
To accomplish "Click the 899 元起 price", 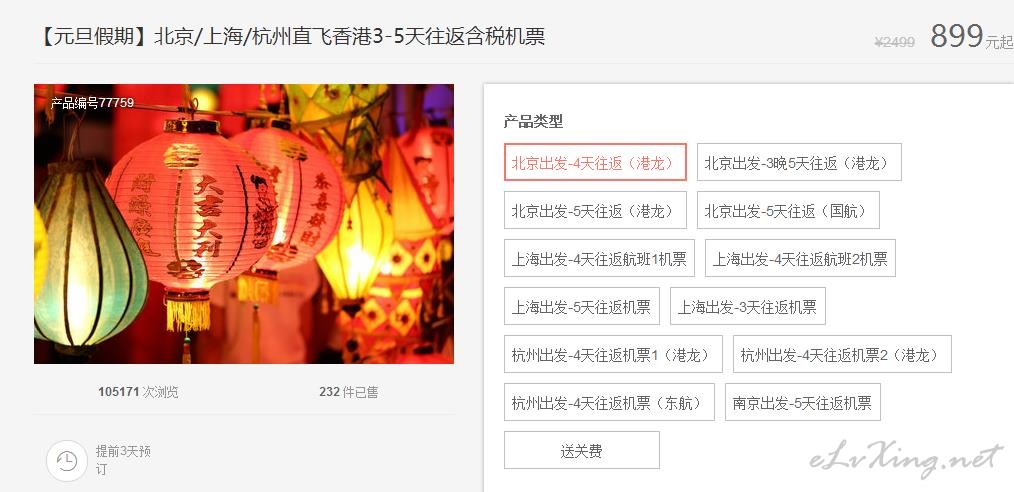I will (971, 36).
